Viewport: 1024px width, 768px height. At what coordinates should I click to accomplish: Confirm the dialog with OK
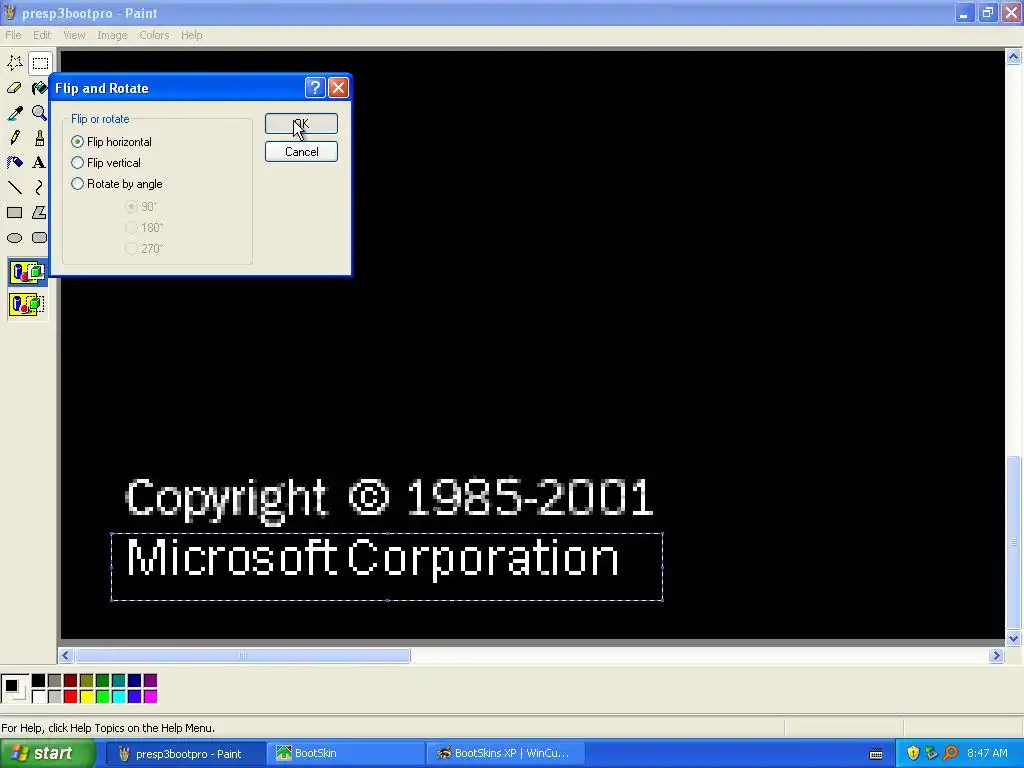click(x=301, y=123)
